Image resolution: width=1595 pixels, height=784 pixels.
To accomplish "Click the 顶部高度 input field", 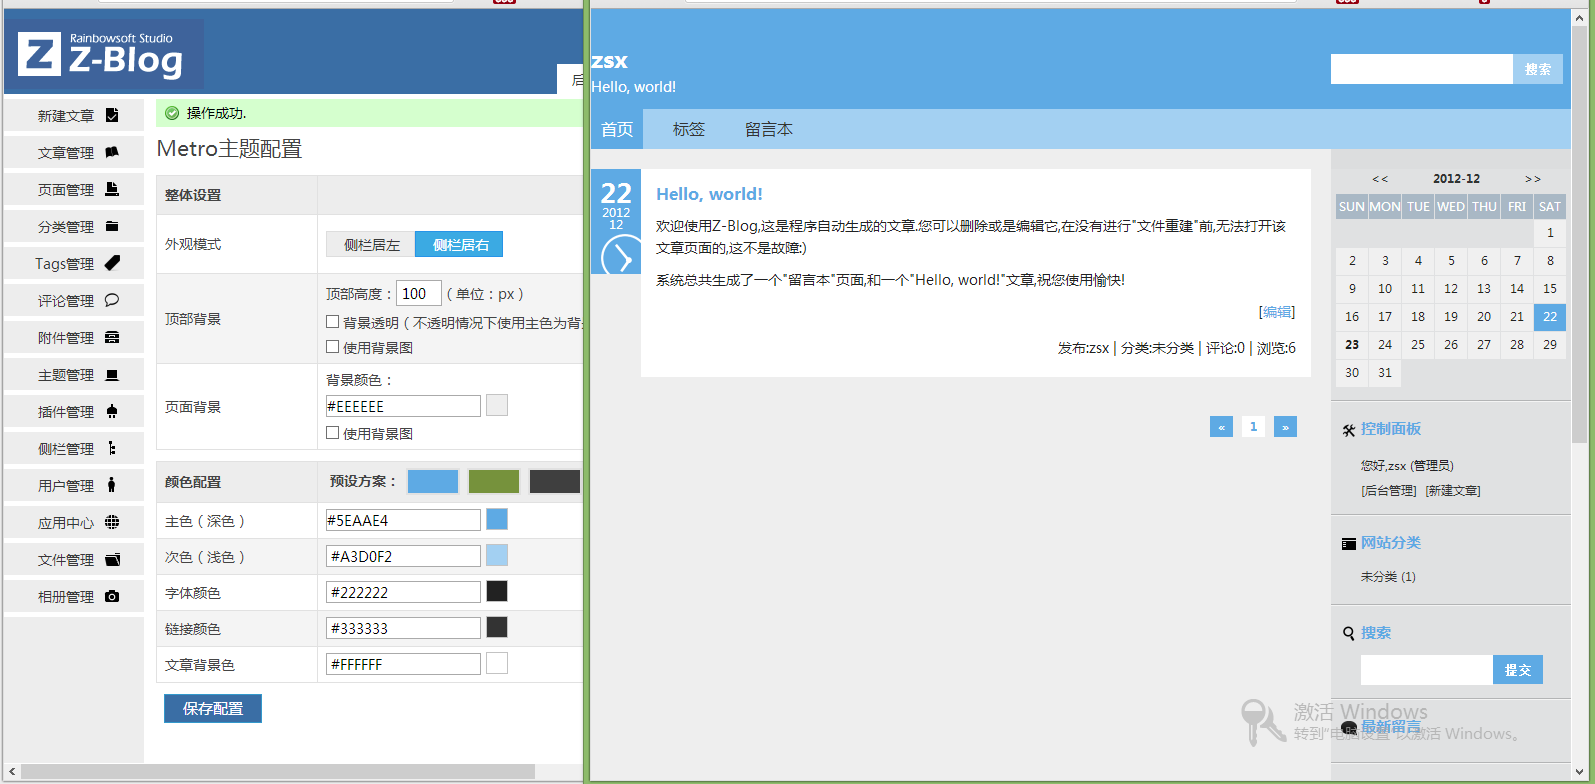I will (419, 293).
